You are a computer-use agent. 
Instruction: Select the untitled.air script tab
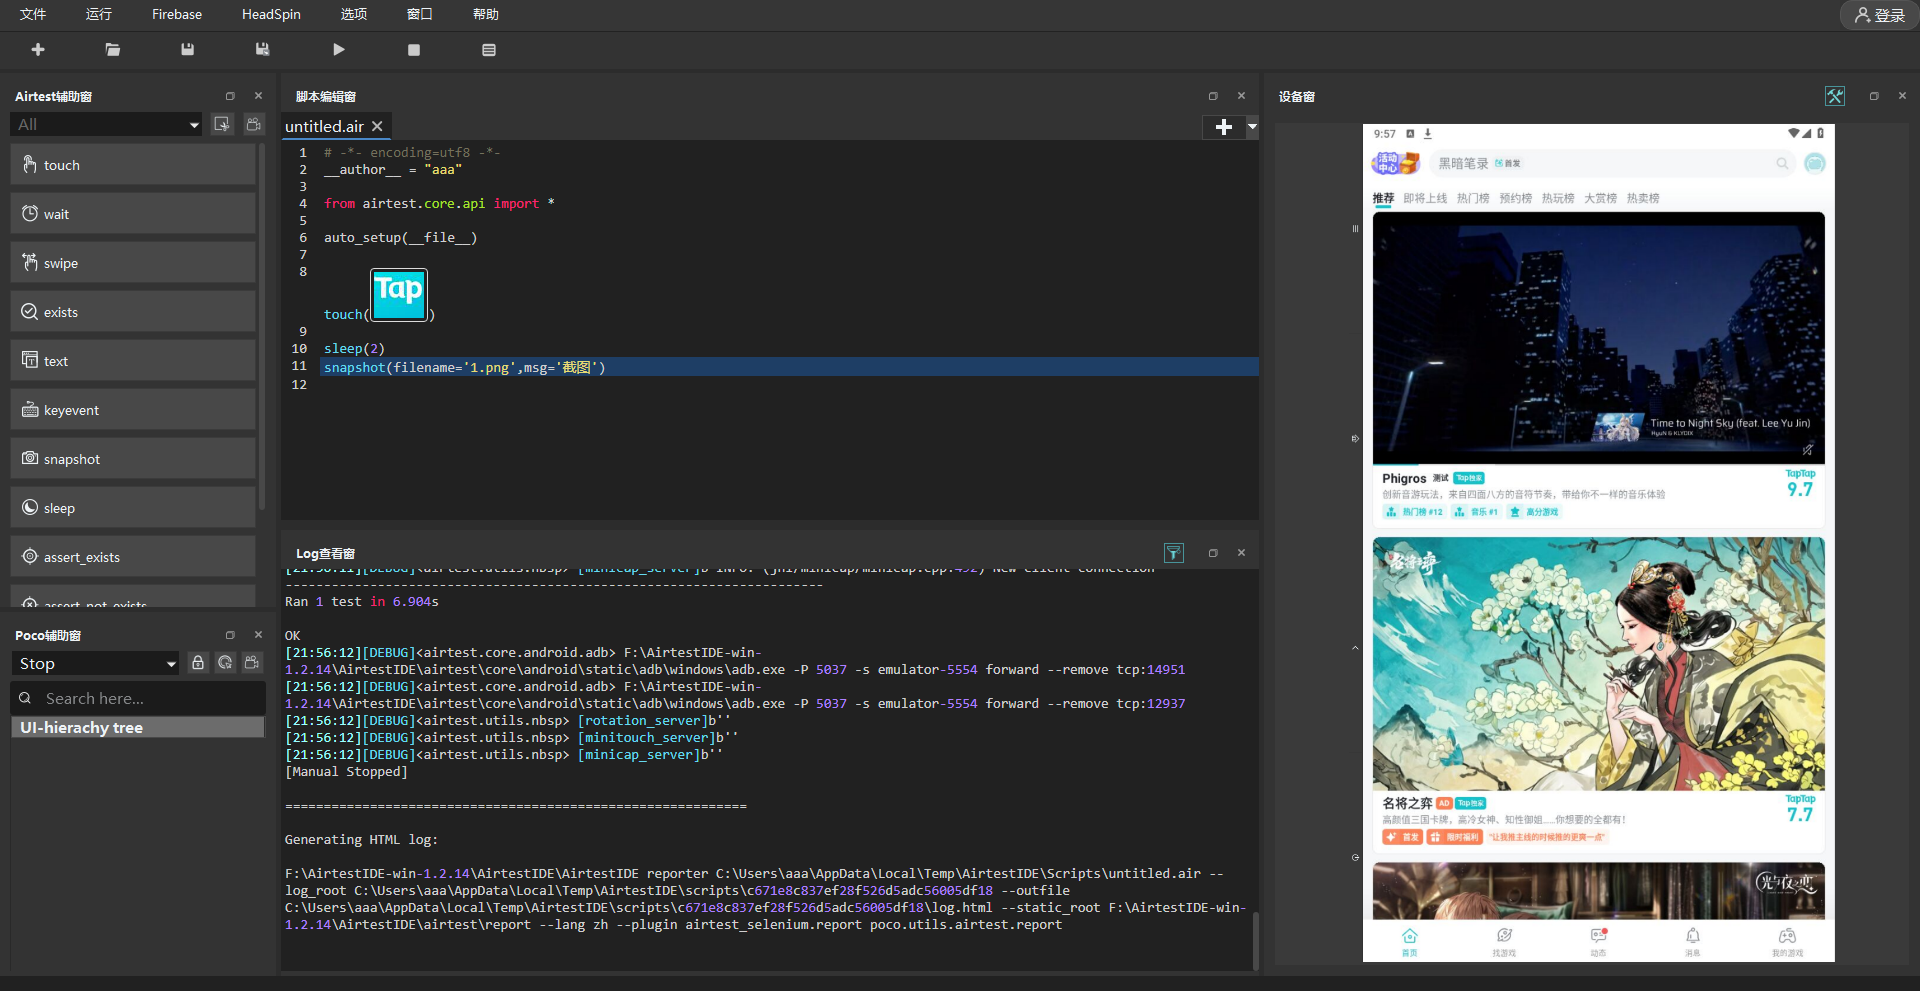click(x=324, y=126)
